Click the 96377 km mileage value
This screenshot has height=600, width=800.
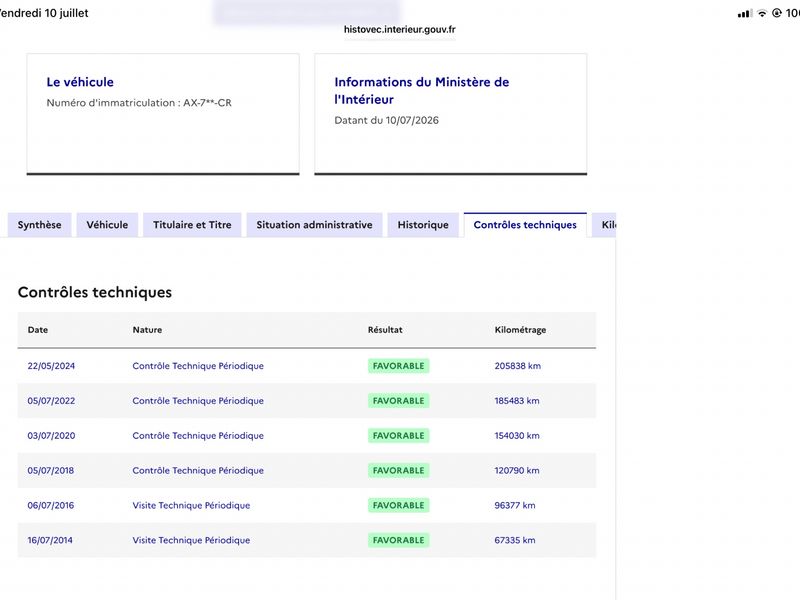[x=515, y=505]
